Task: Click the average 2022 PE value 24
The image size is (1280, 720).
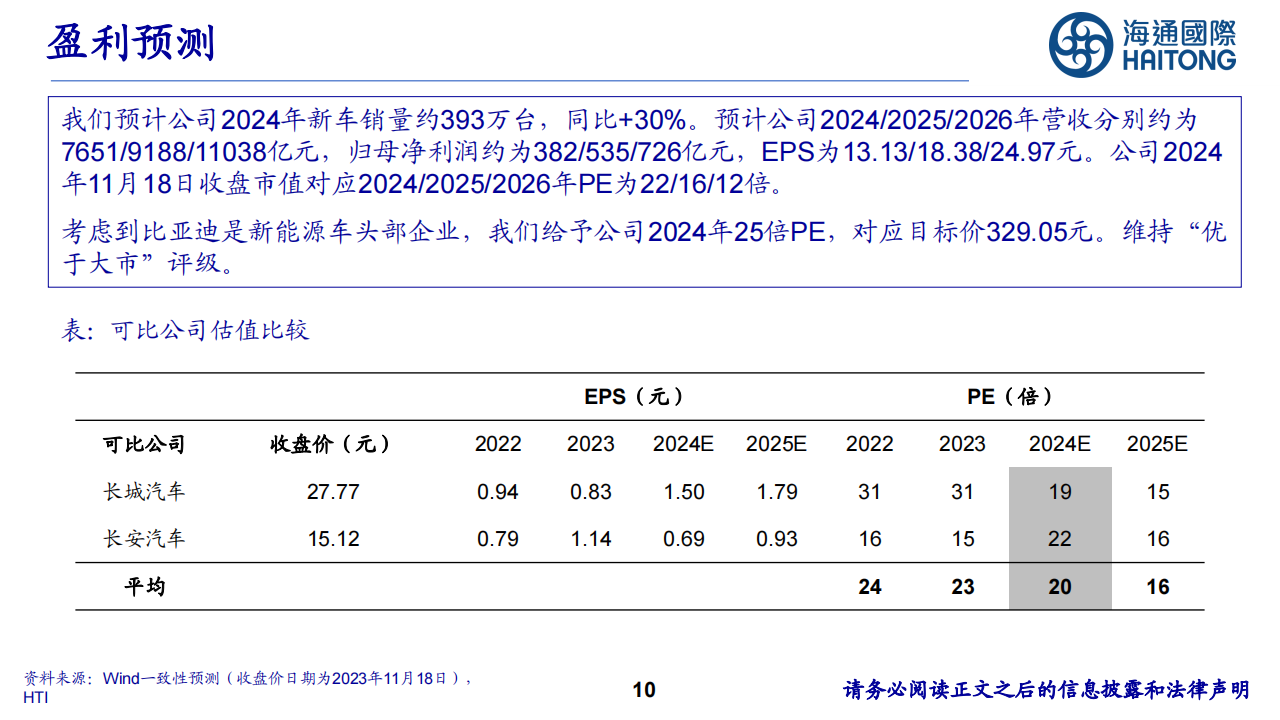Action: 870,587
